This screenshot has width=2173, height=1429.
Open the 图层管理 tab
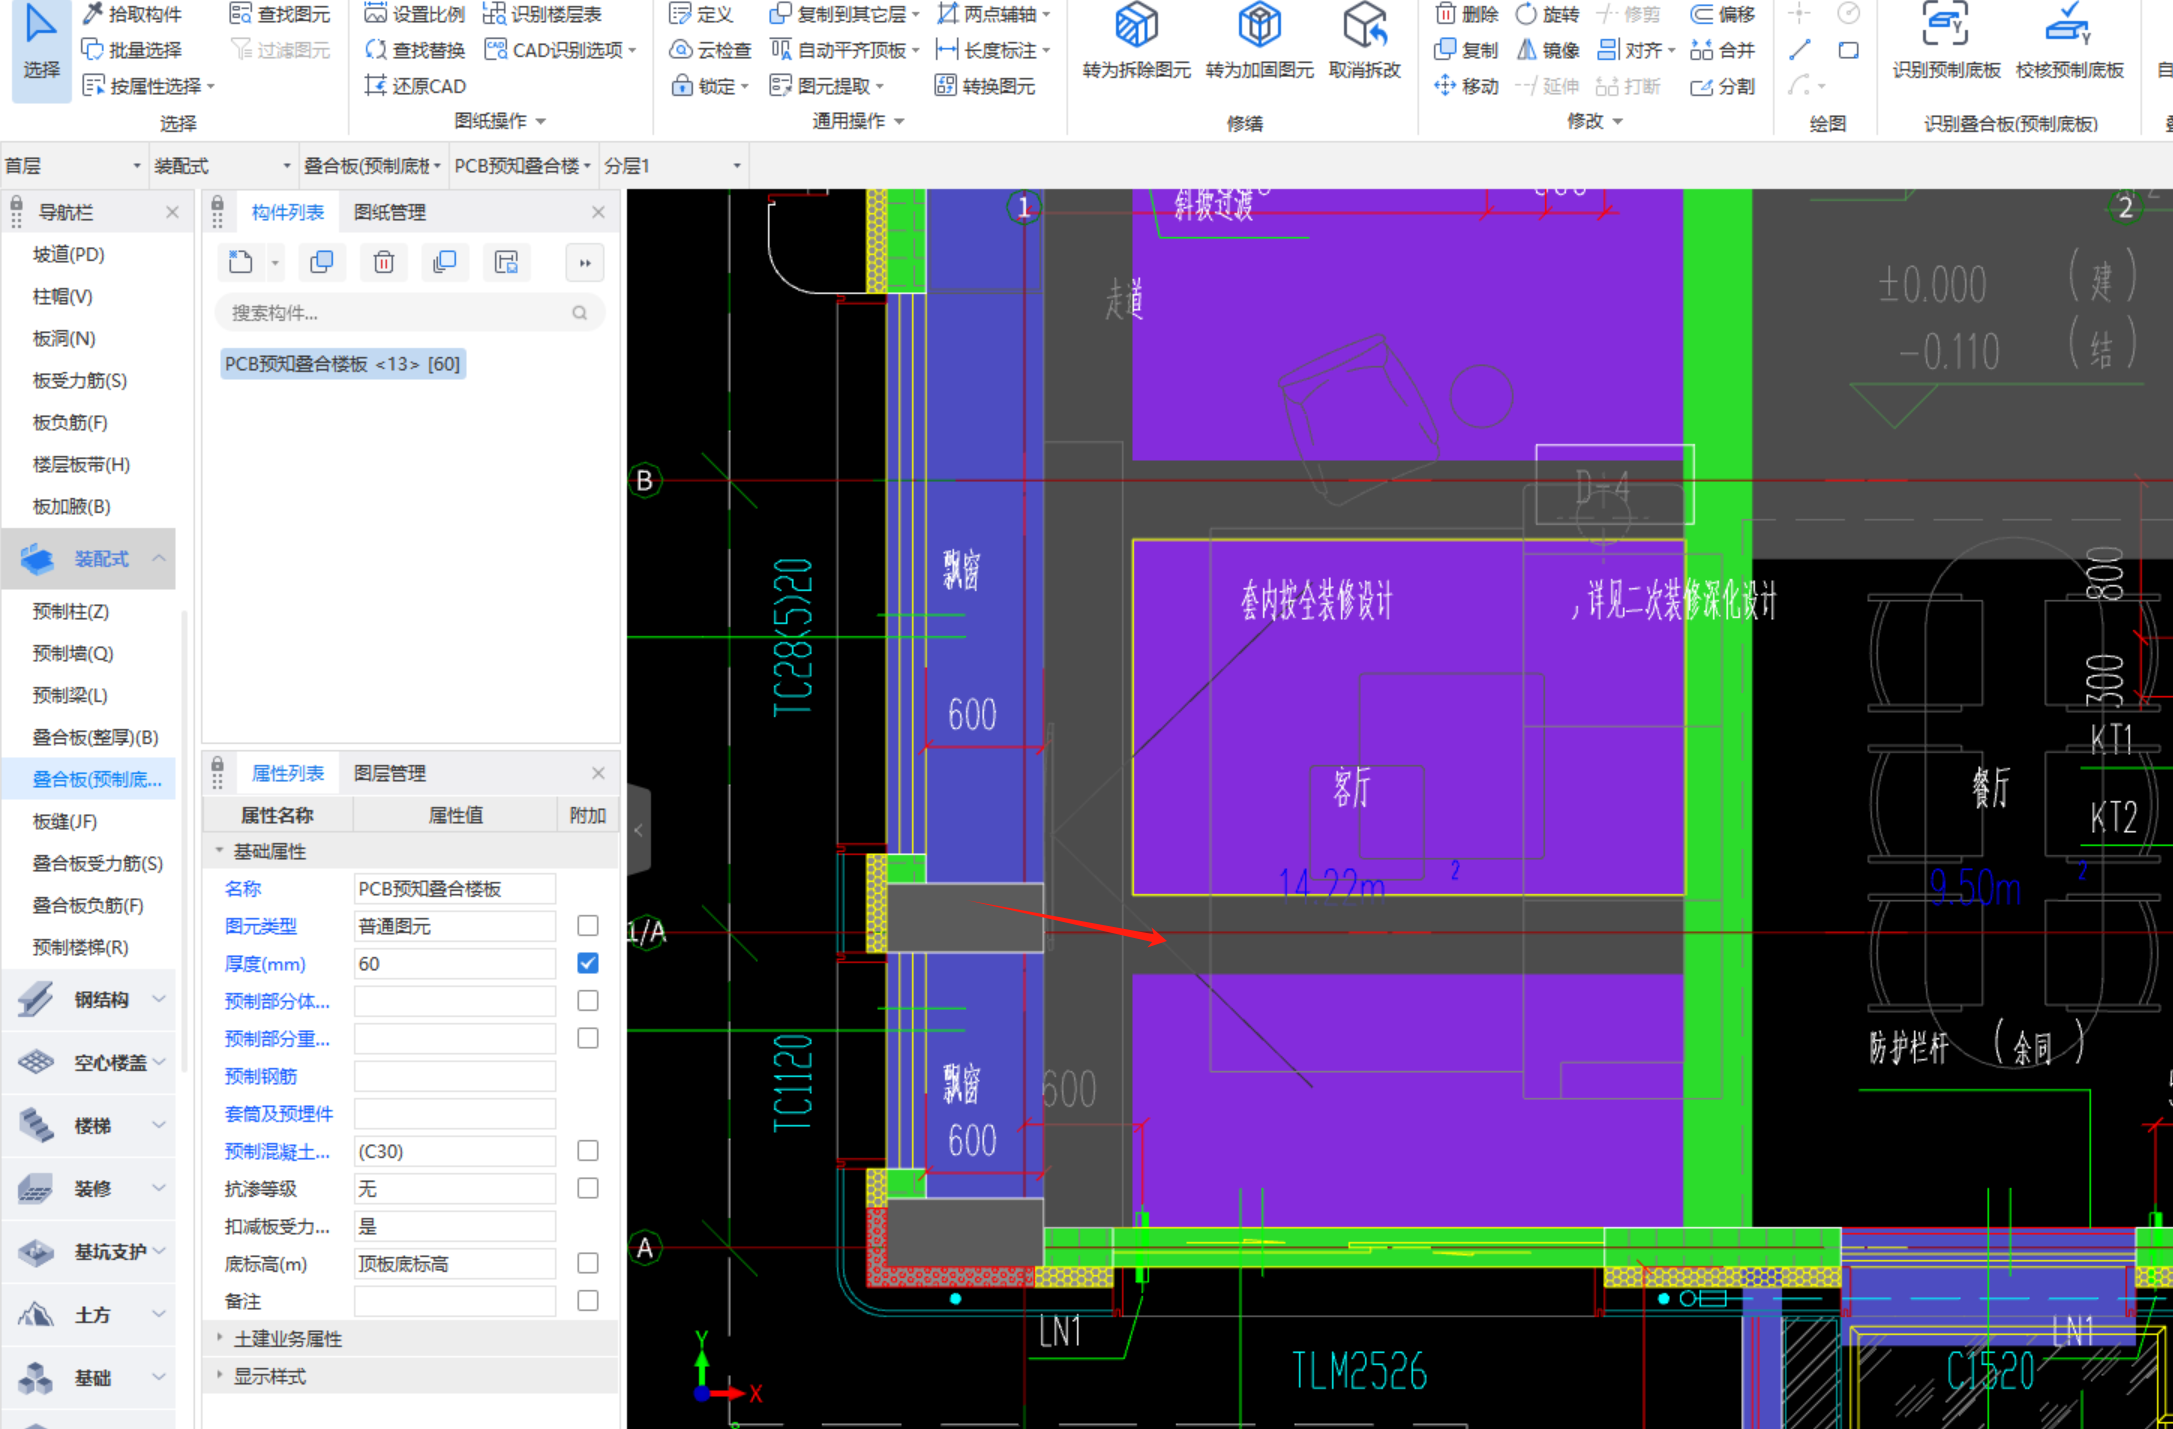click(x=390, y=773)
